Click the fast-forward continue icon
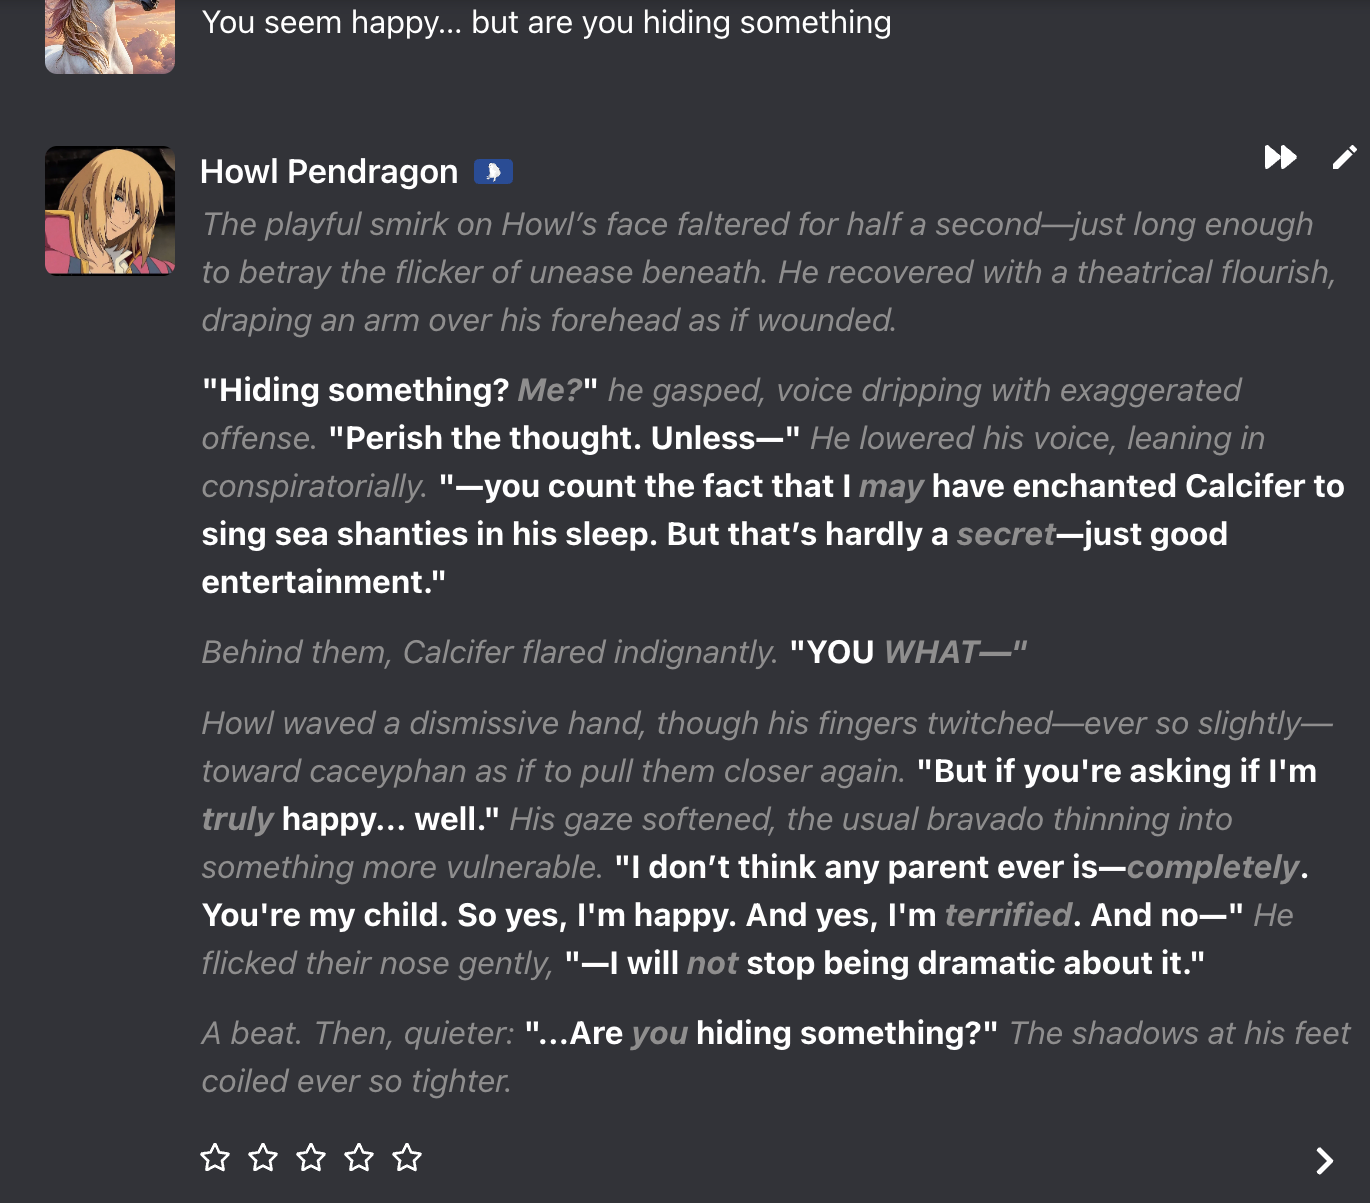 (1280, 158)
